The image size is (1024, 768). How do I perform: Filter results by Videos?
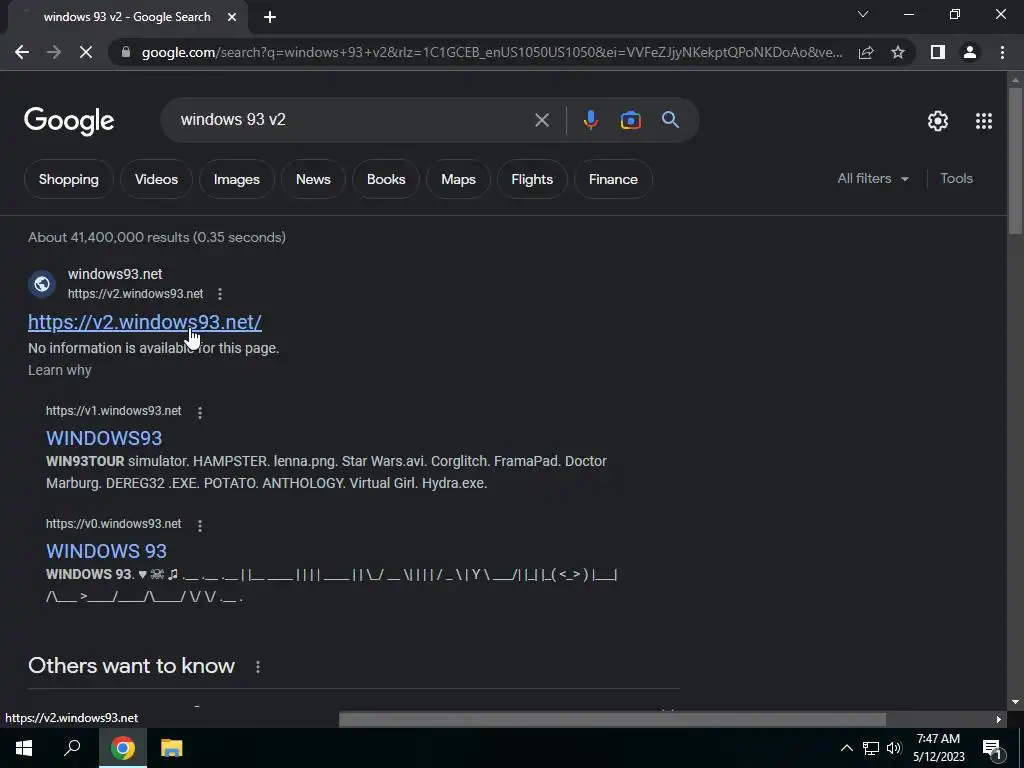coord(156,179)
